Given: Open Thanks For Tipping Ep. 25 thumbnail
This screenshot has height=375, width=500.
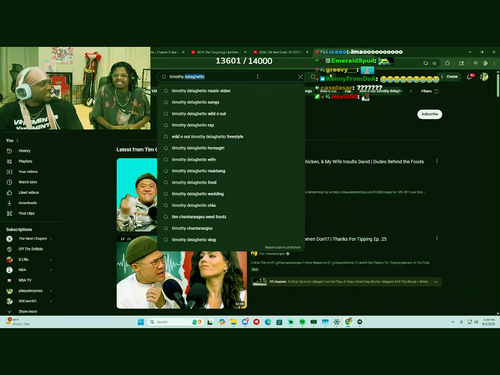Looking at the screenshot, I should (182, 272).
